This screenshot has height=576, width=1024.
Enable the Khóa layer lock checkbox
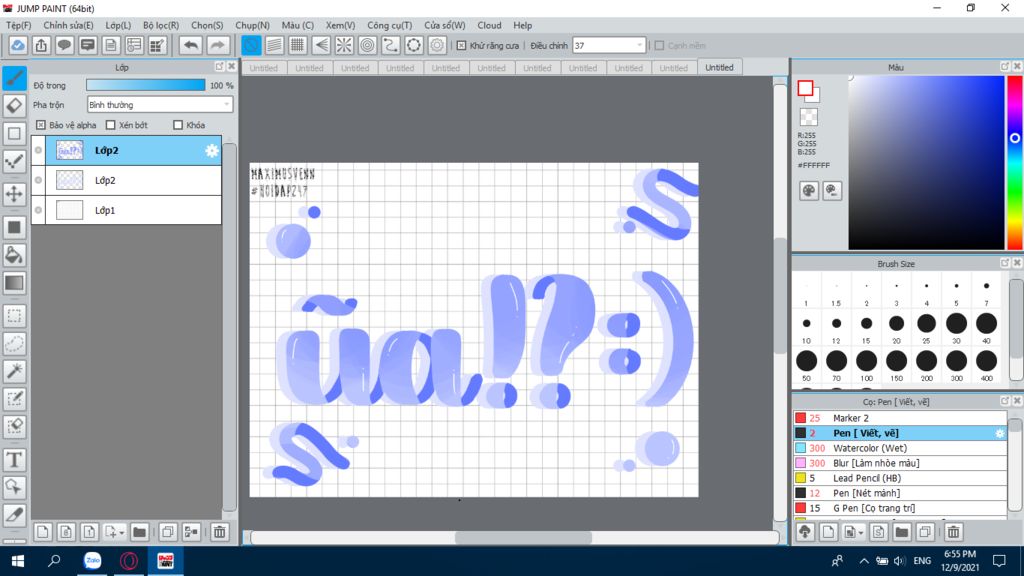click(x=178, y=125)
